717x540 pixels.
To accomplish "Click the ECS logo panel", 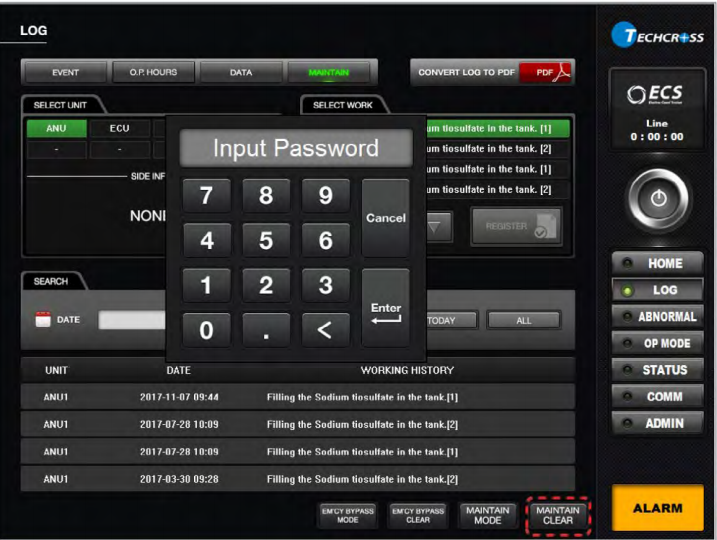I will coord(658,110).
